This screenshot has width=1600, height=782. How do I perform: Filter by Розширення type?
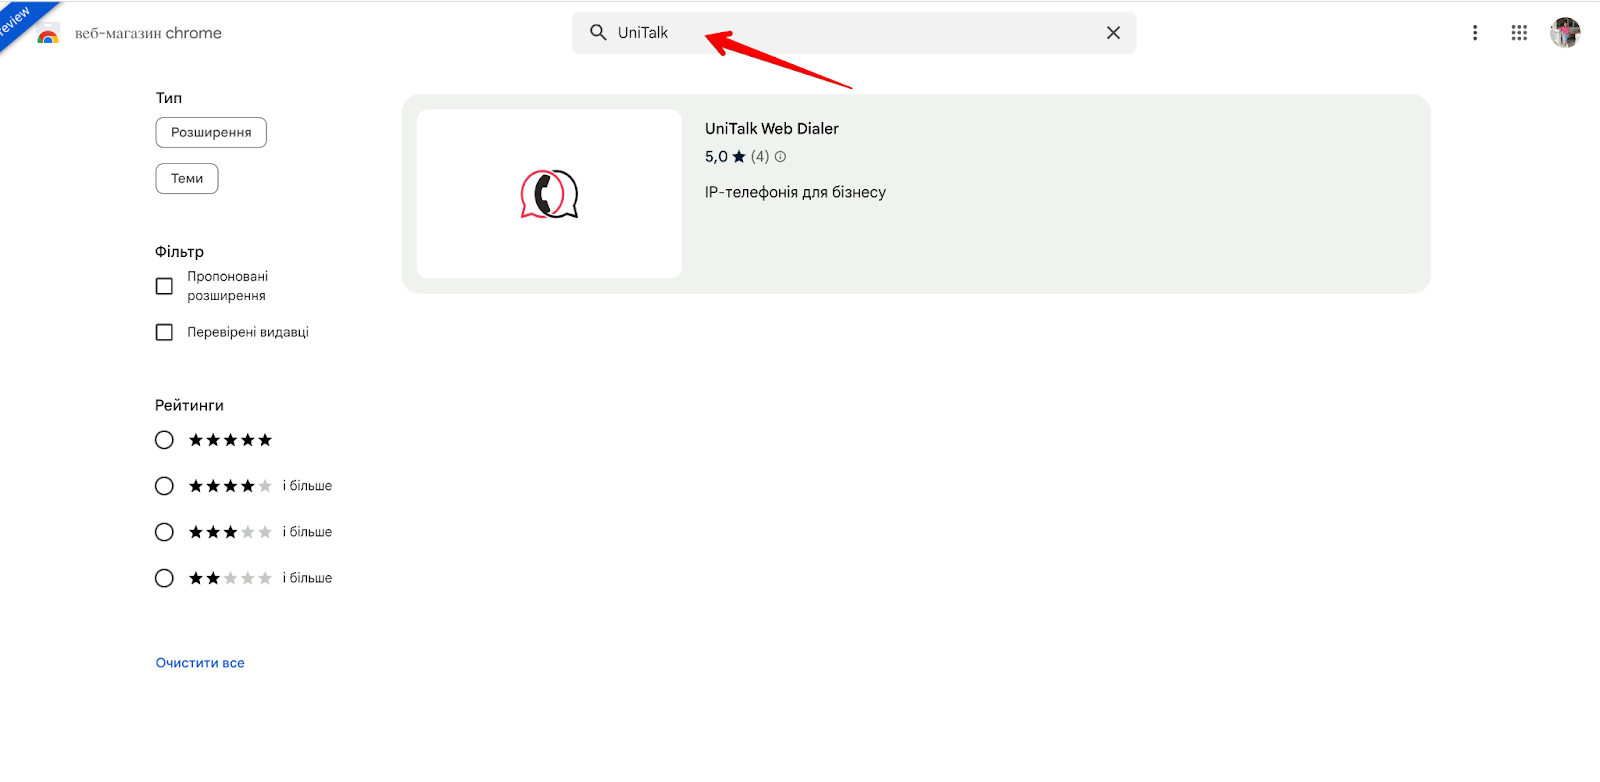click(211, 132)
